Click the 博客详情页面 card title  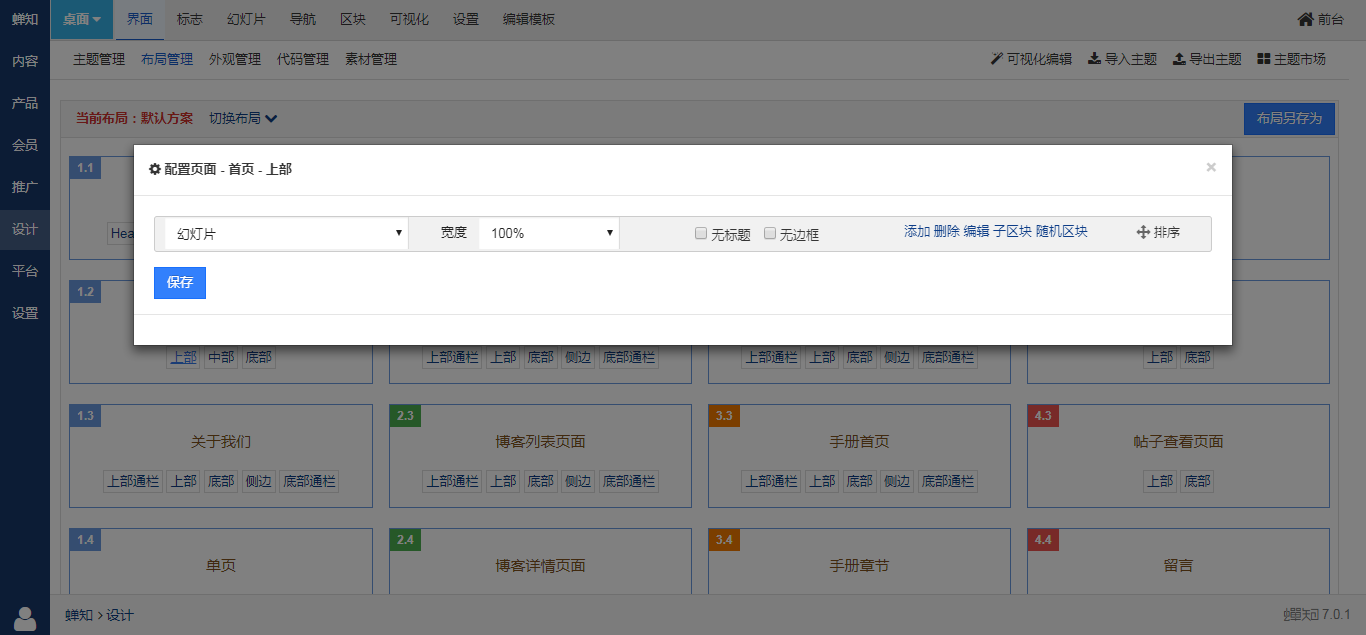[540, 565]
